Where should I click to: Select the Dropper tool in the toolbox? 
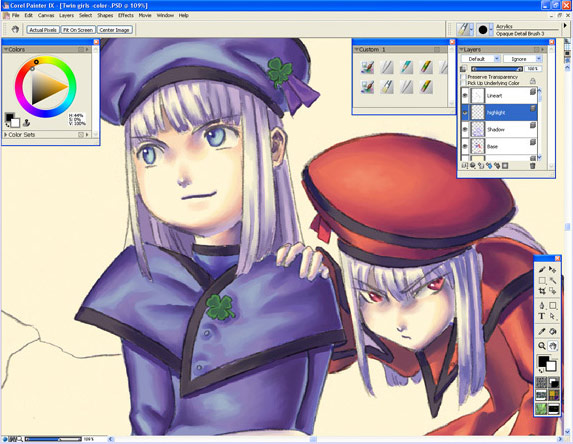[542, 332]
